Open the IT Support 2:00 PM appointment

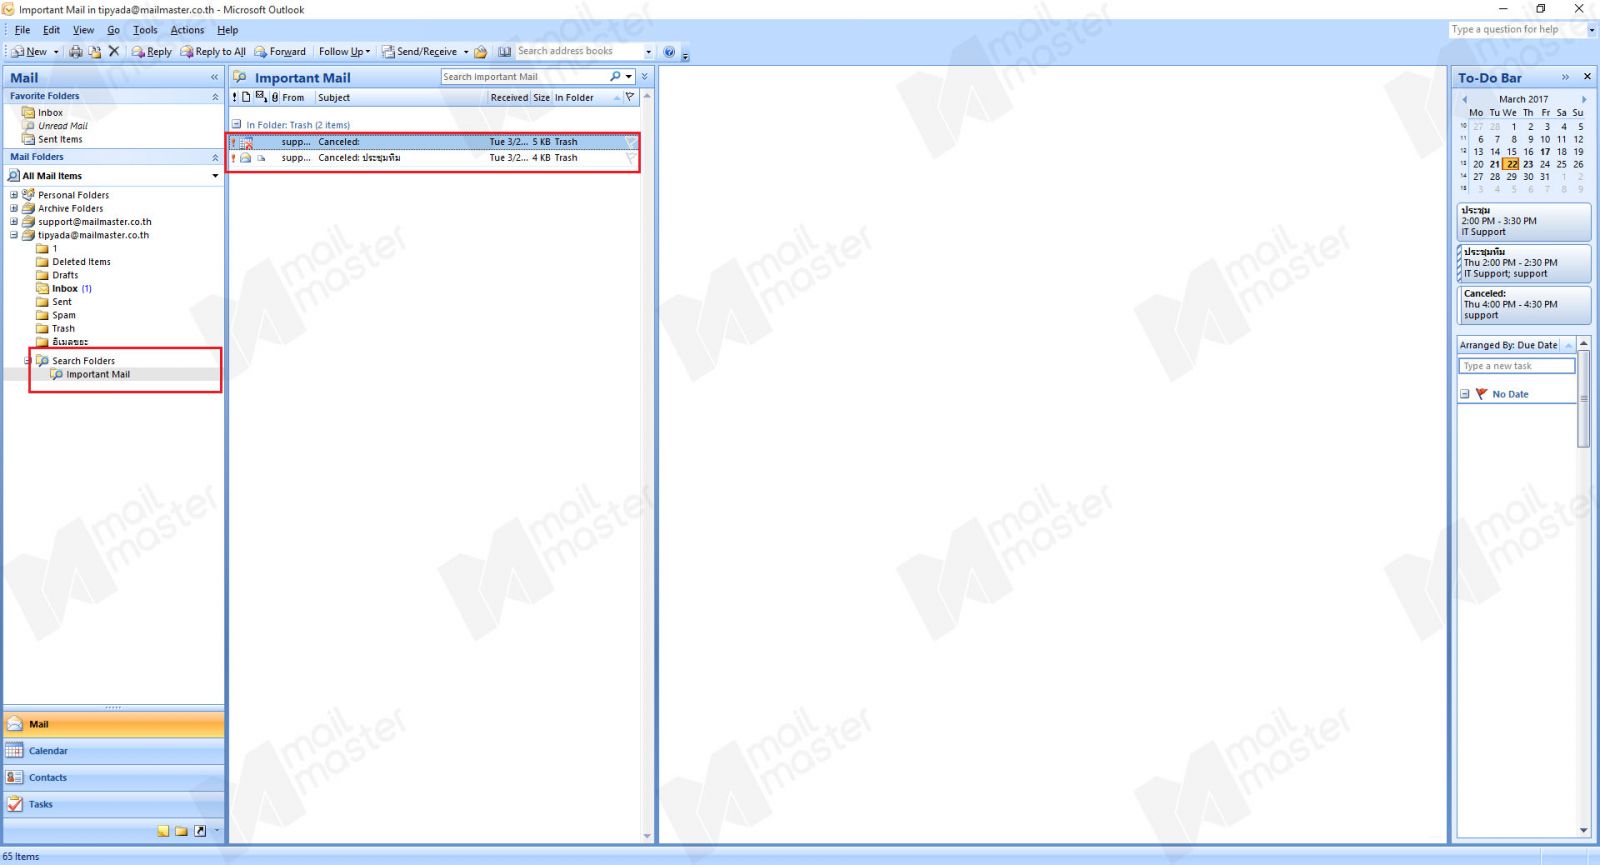[1524, 221]
